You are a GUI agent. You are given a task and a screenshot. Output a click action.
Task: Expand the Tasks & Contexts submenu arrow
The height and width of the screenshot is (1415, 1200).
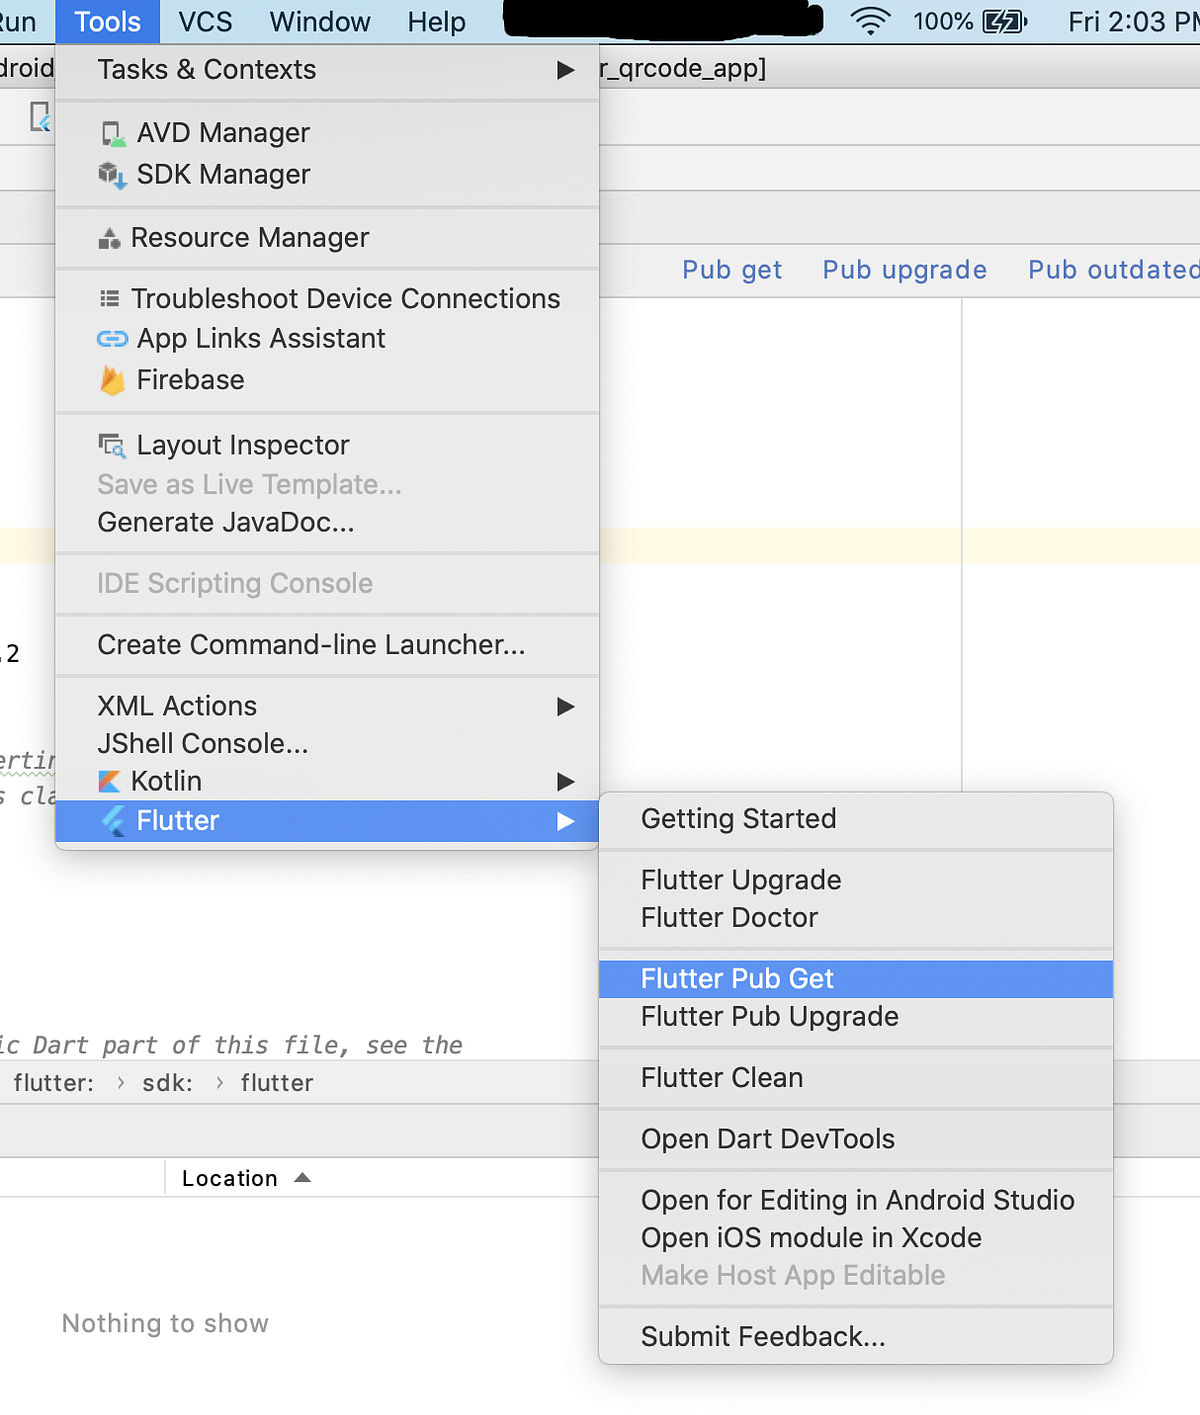pyautogui.click(x=566, y=70)
